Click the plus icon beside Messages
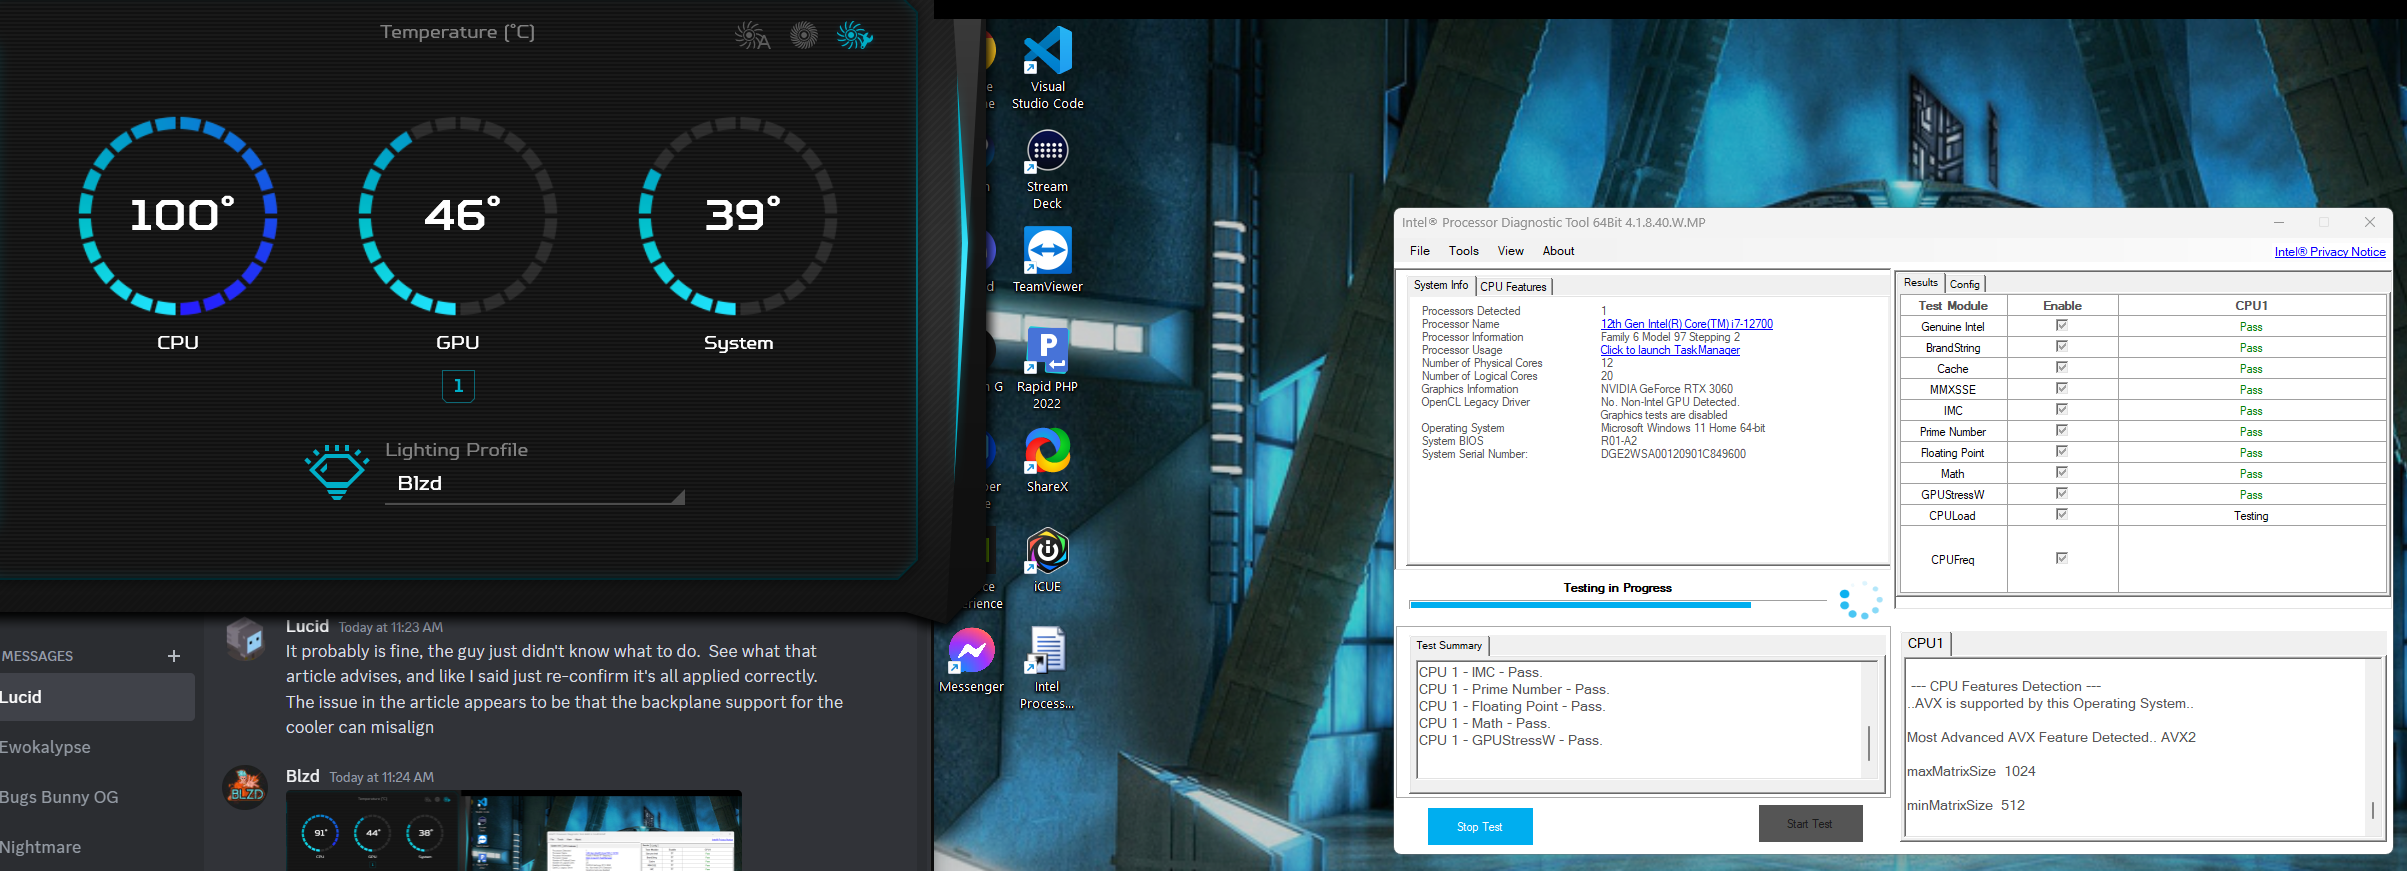Screen dimensions: 2407x871 174,656
